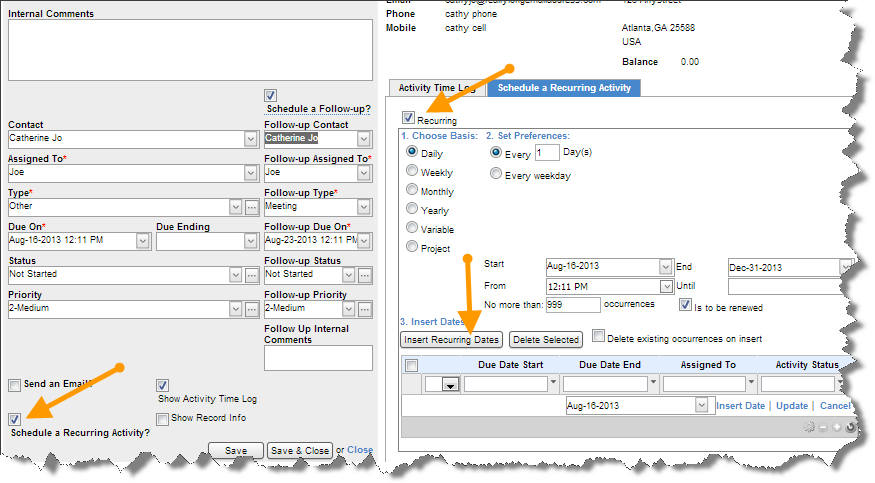Expand the Contact dropdown

pos(250,139)
